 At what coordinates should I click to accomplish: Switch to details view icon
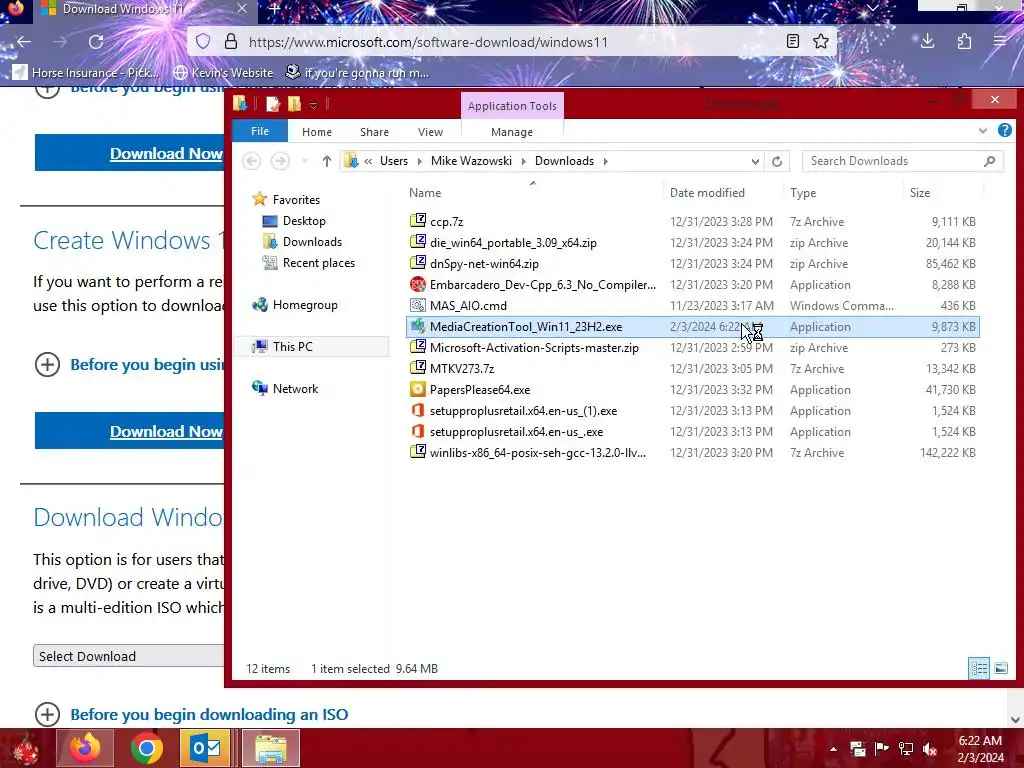tap(979, 668)
